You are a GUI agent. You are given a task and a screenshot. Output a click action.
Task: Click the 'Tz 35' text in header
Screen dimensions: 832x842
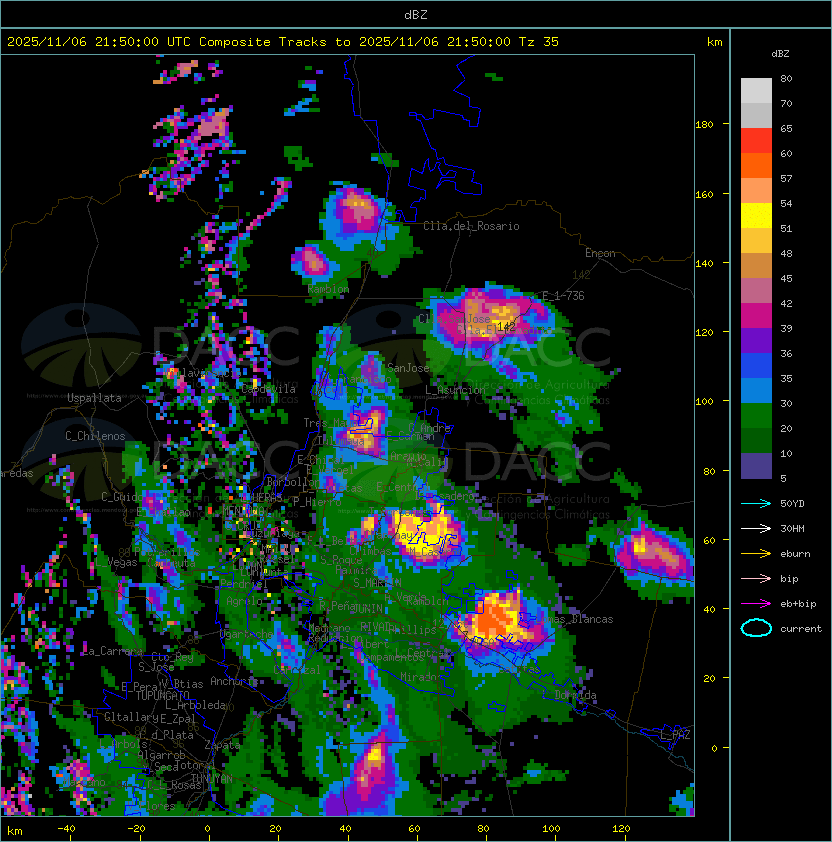[539, 42]
